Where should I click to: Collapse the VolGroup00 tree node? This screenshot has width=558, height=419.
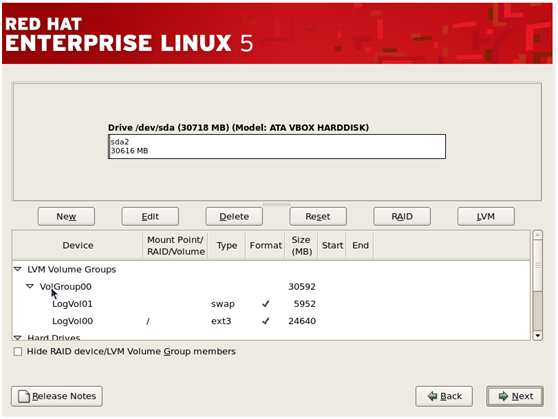30,286
